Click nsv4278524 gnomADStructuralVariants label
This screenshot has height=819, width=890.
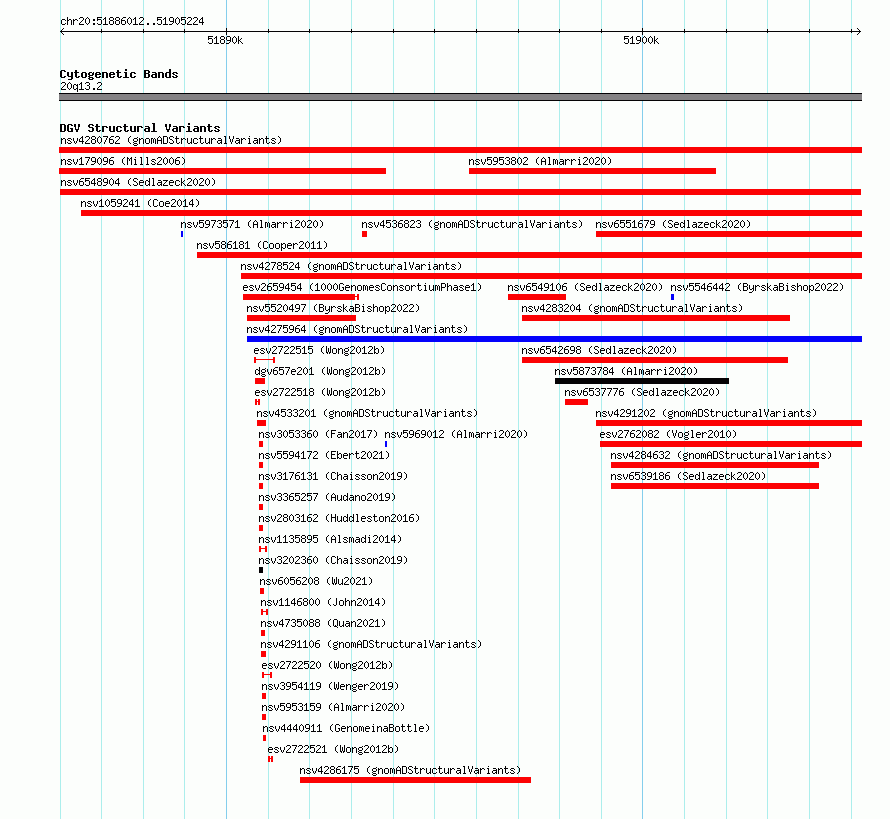click(351, 266)
